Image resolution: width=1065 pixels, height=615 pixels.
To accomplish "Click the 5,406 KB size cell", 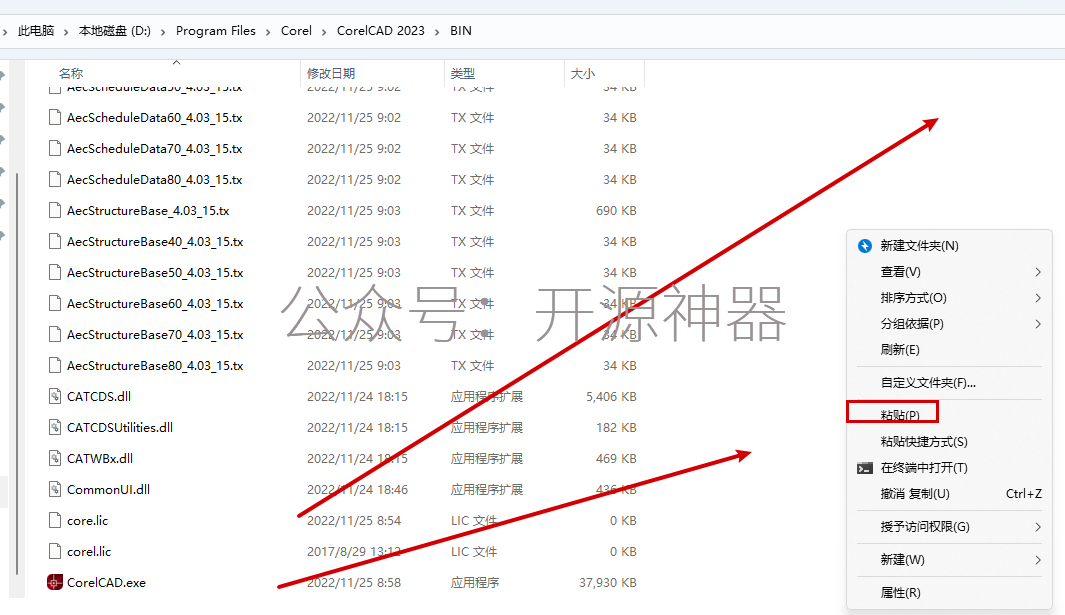I will coord(611,396).
